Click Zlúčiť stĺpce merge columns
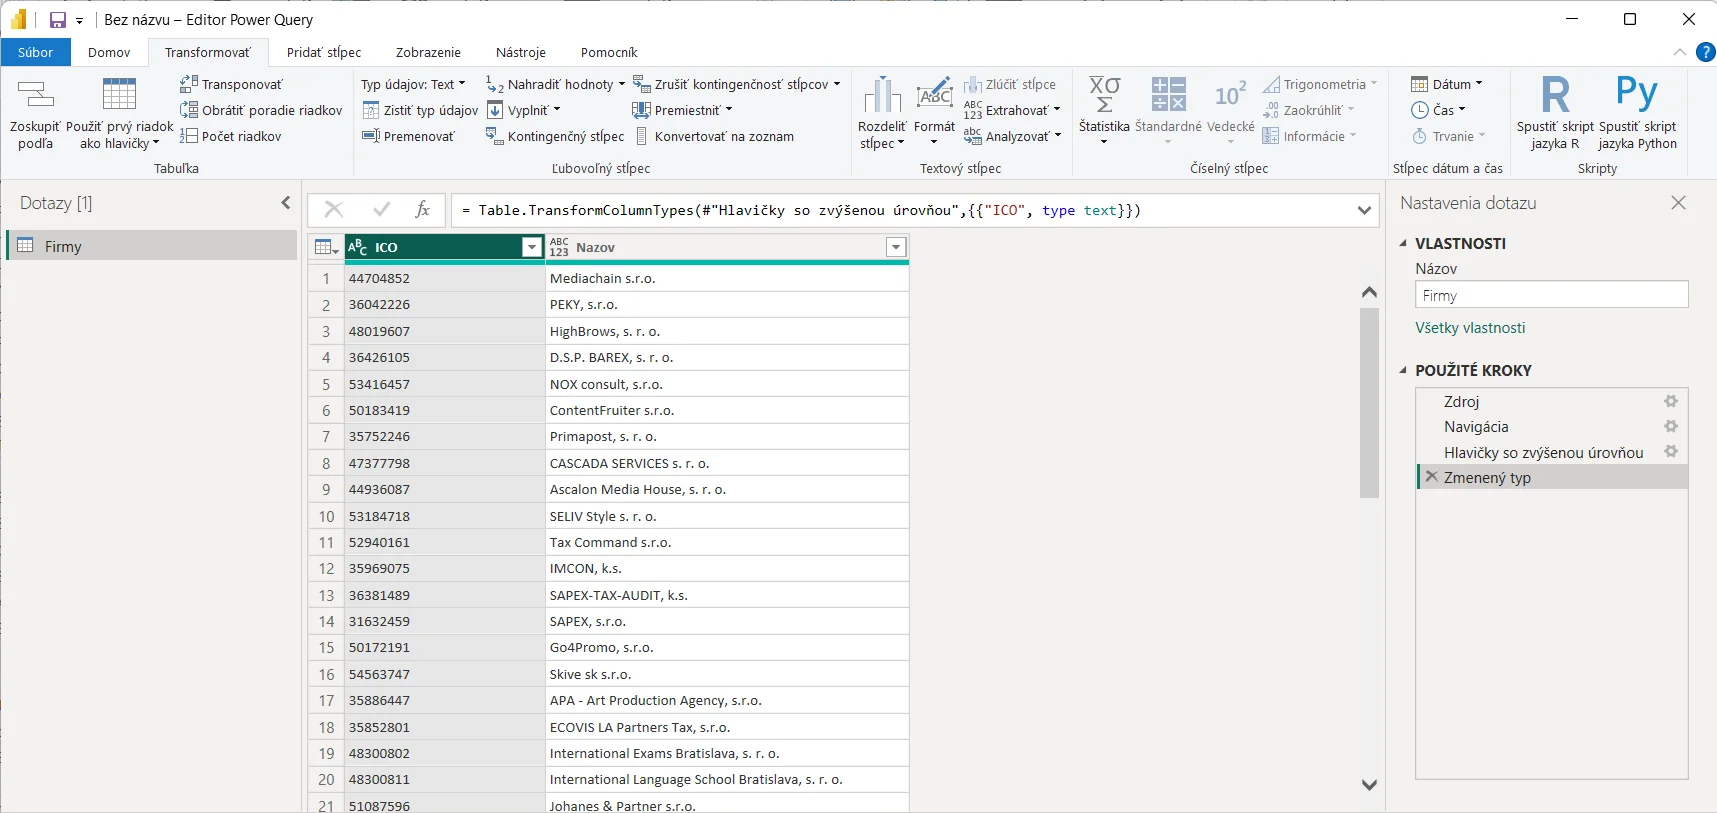The image size is (1717, 813). click(1010, 84)
